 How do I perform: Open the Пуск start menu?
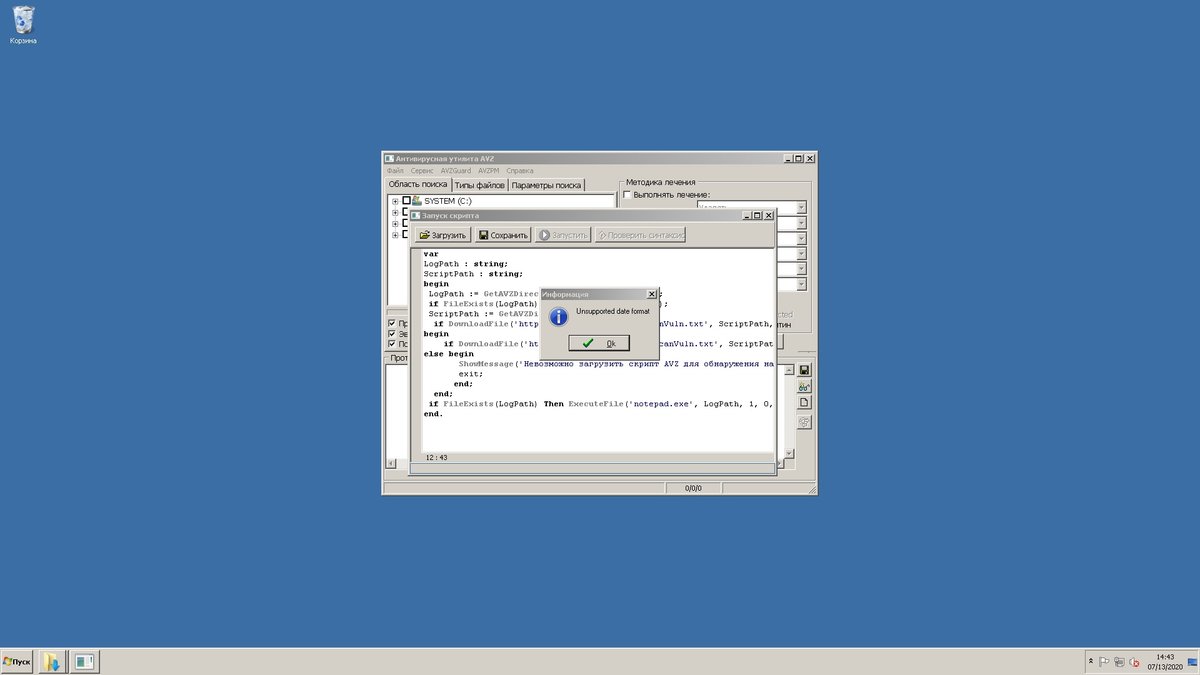[17, 662]
